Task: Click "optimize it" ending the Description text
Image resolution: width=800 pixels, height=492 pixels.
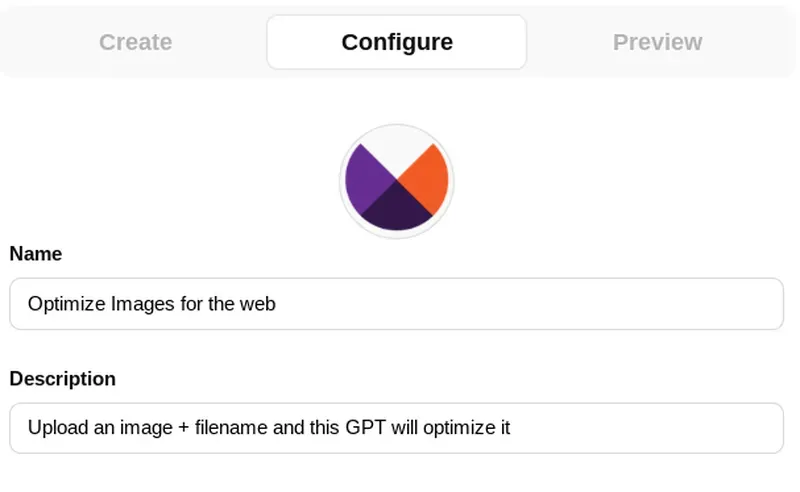Action: click(470, 428)
